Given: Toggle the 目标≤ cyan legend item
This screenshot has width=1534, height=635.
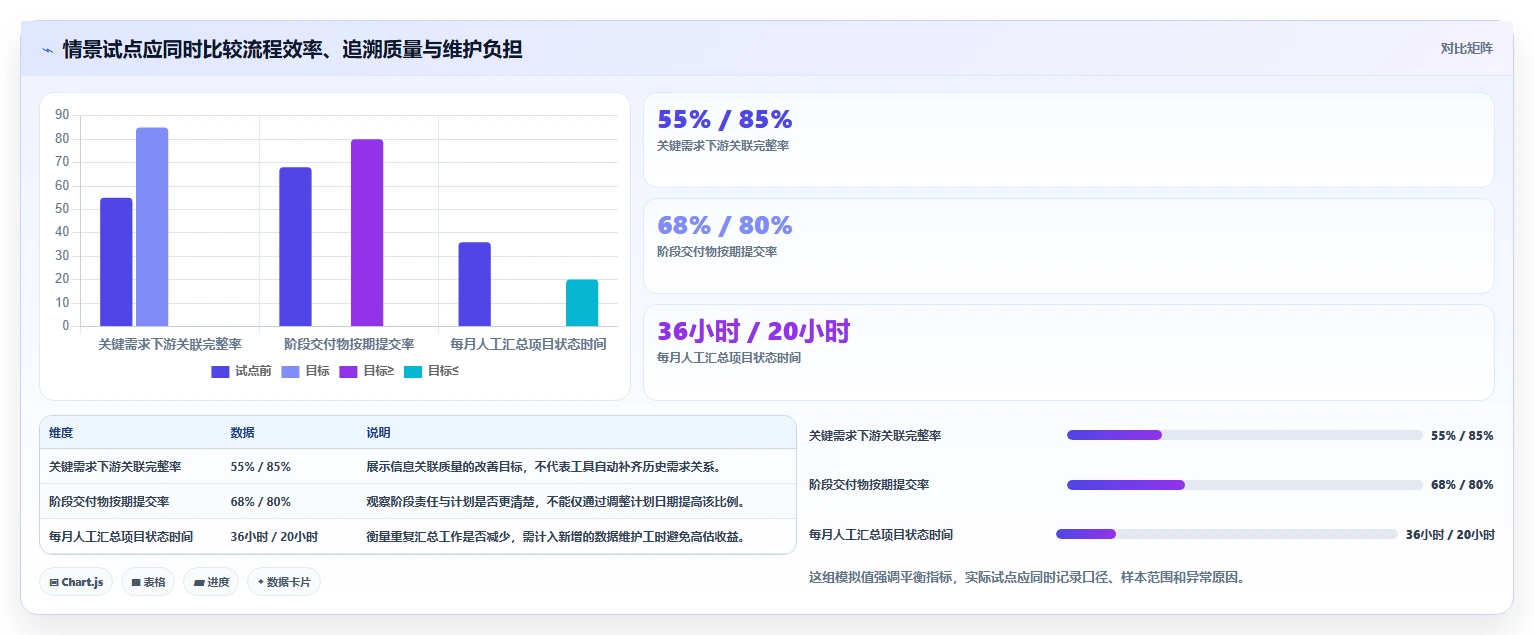Looking at the screenshot, I should (x=431, y=371).
